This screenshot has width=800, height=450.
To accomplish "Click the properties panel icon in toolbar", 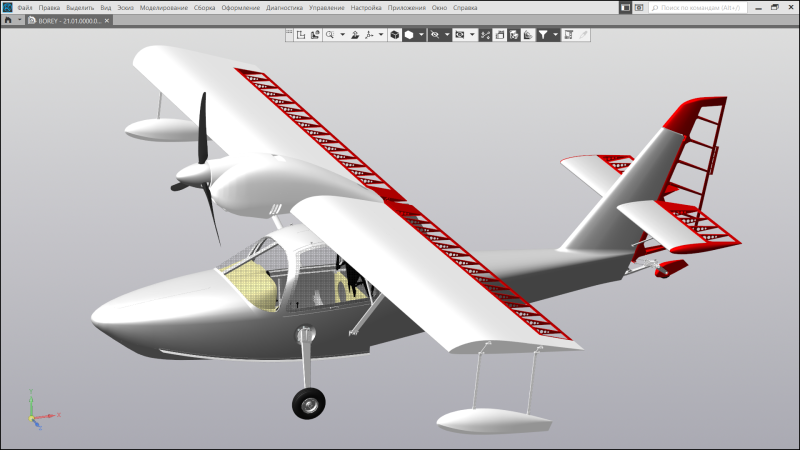I will click(x=568, y=35).
